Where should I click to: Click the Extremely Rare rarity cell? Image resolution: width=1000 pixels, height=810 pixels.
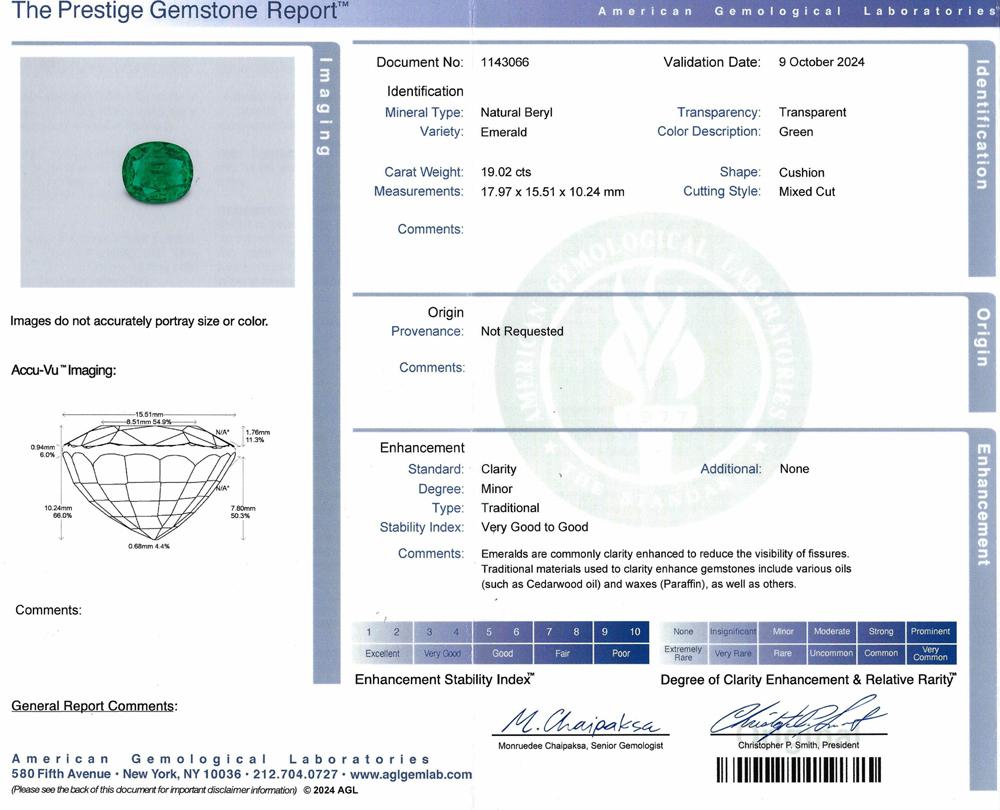click(x=683, y=653)
